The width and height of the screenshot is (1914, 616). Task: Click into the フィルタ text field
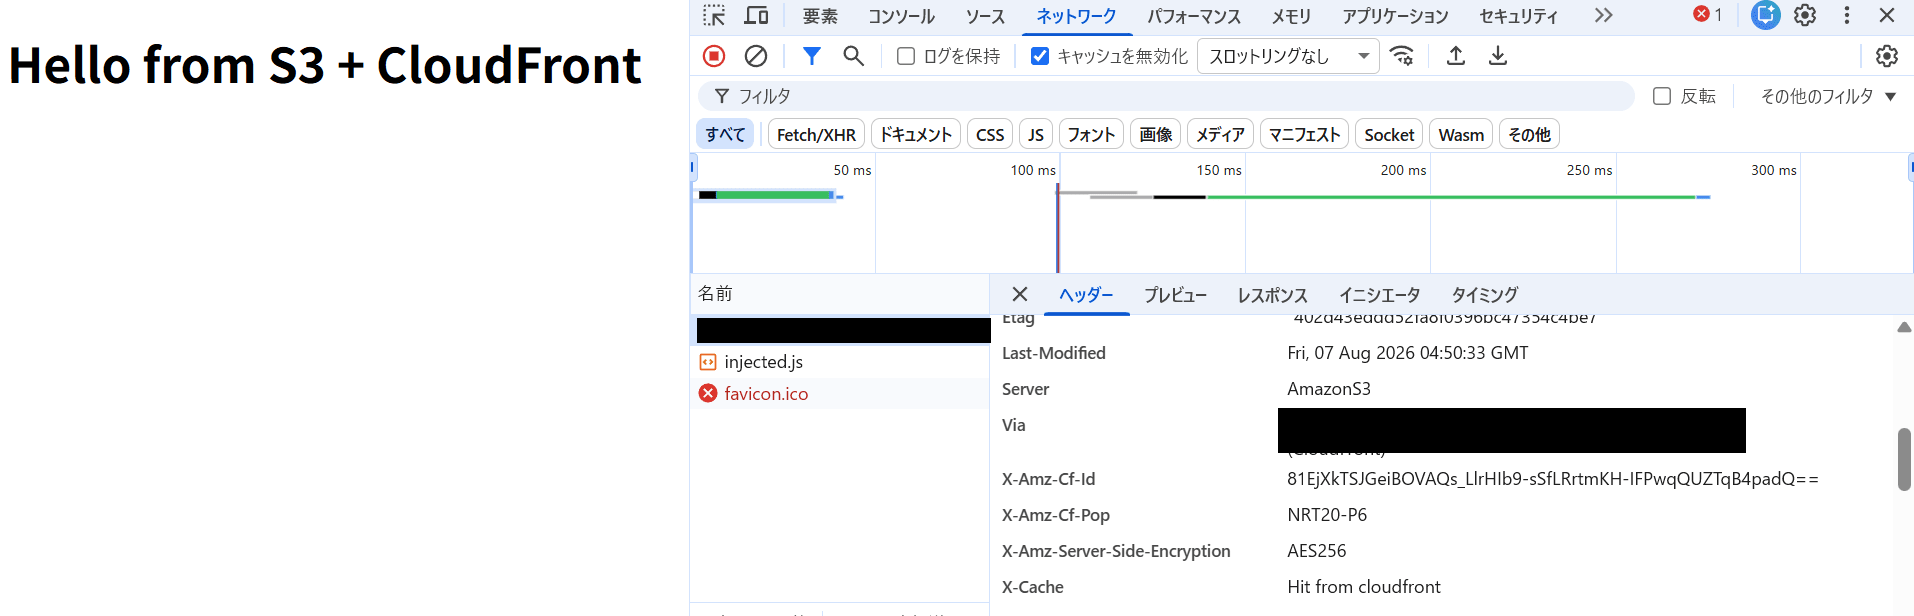point(1166,96)
